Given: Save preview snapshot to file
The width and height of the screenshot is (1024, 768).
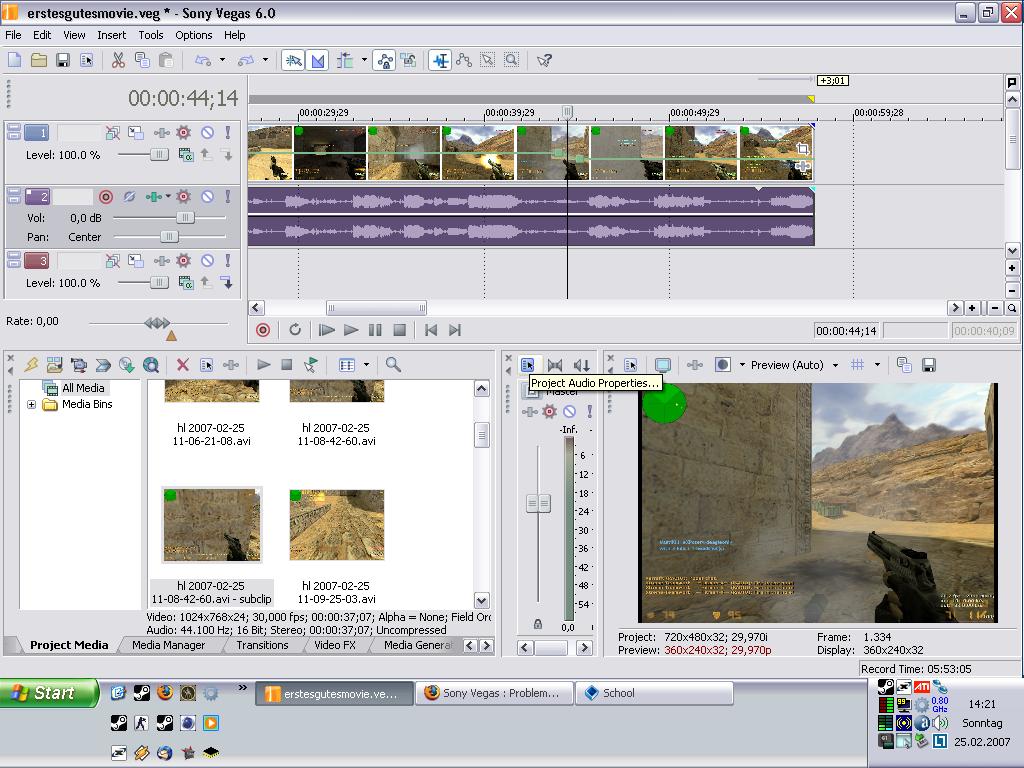Looking at the screenshot, I should (928, 365).
